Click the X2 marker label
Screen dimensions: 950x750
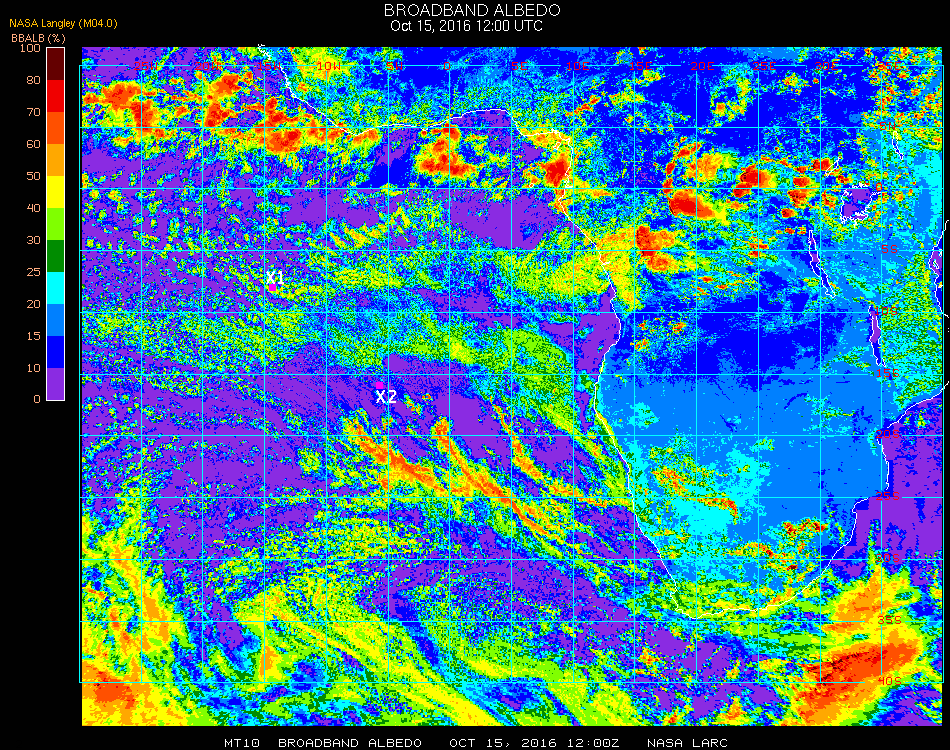click(x=386, y=397)
